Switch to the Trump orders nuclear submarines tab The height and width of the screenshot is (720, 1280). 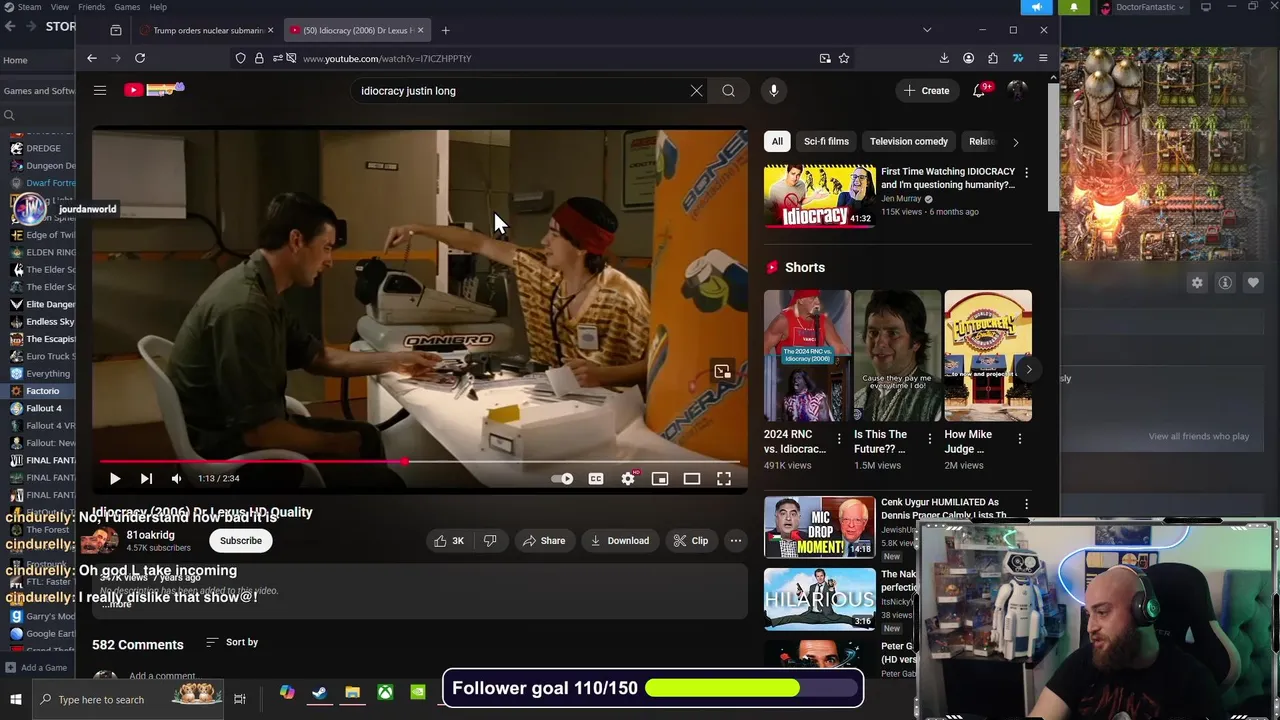pyautogui.click(x=207, y=30)
